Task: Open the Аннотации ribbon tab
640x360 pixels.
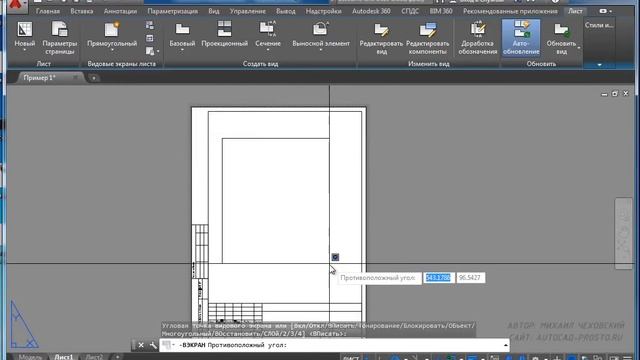Action: 120,11
